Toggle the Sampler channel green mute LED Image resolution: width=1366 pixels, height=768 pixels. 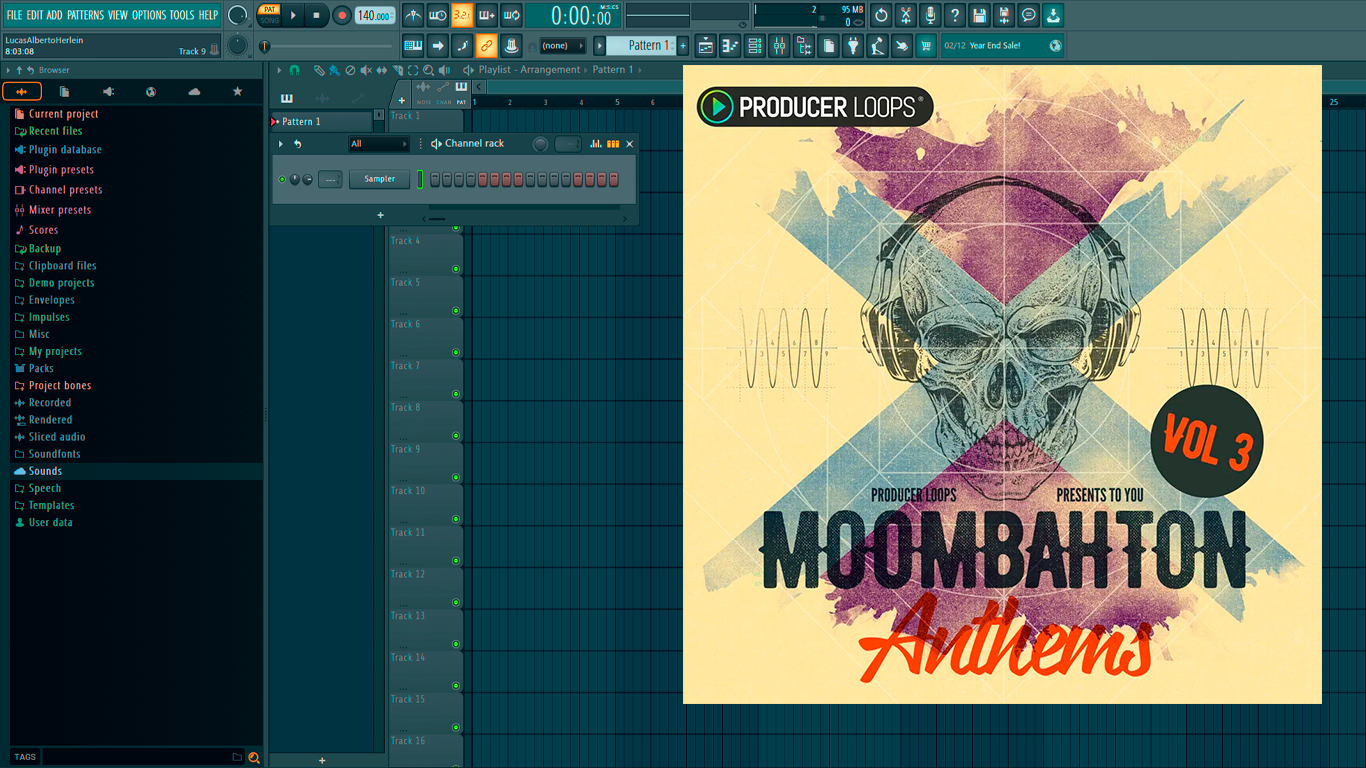[x=282, y=179]
